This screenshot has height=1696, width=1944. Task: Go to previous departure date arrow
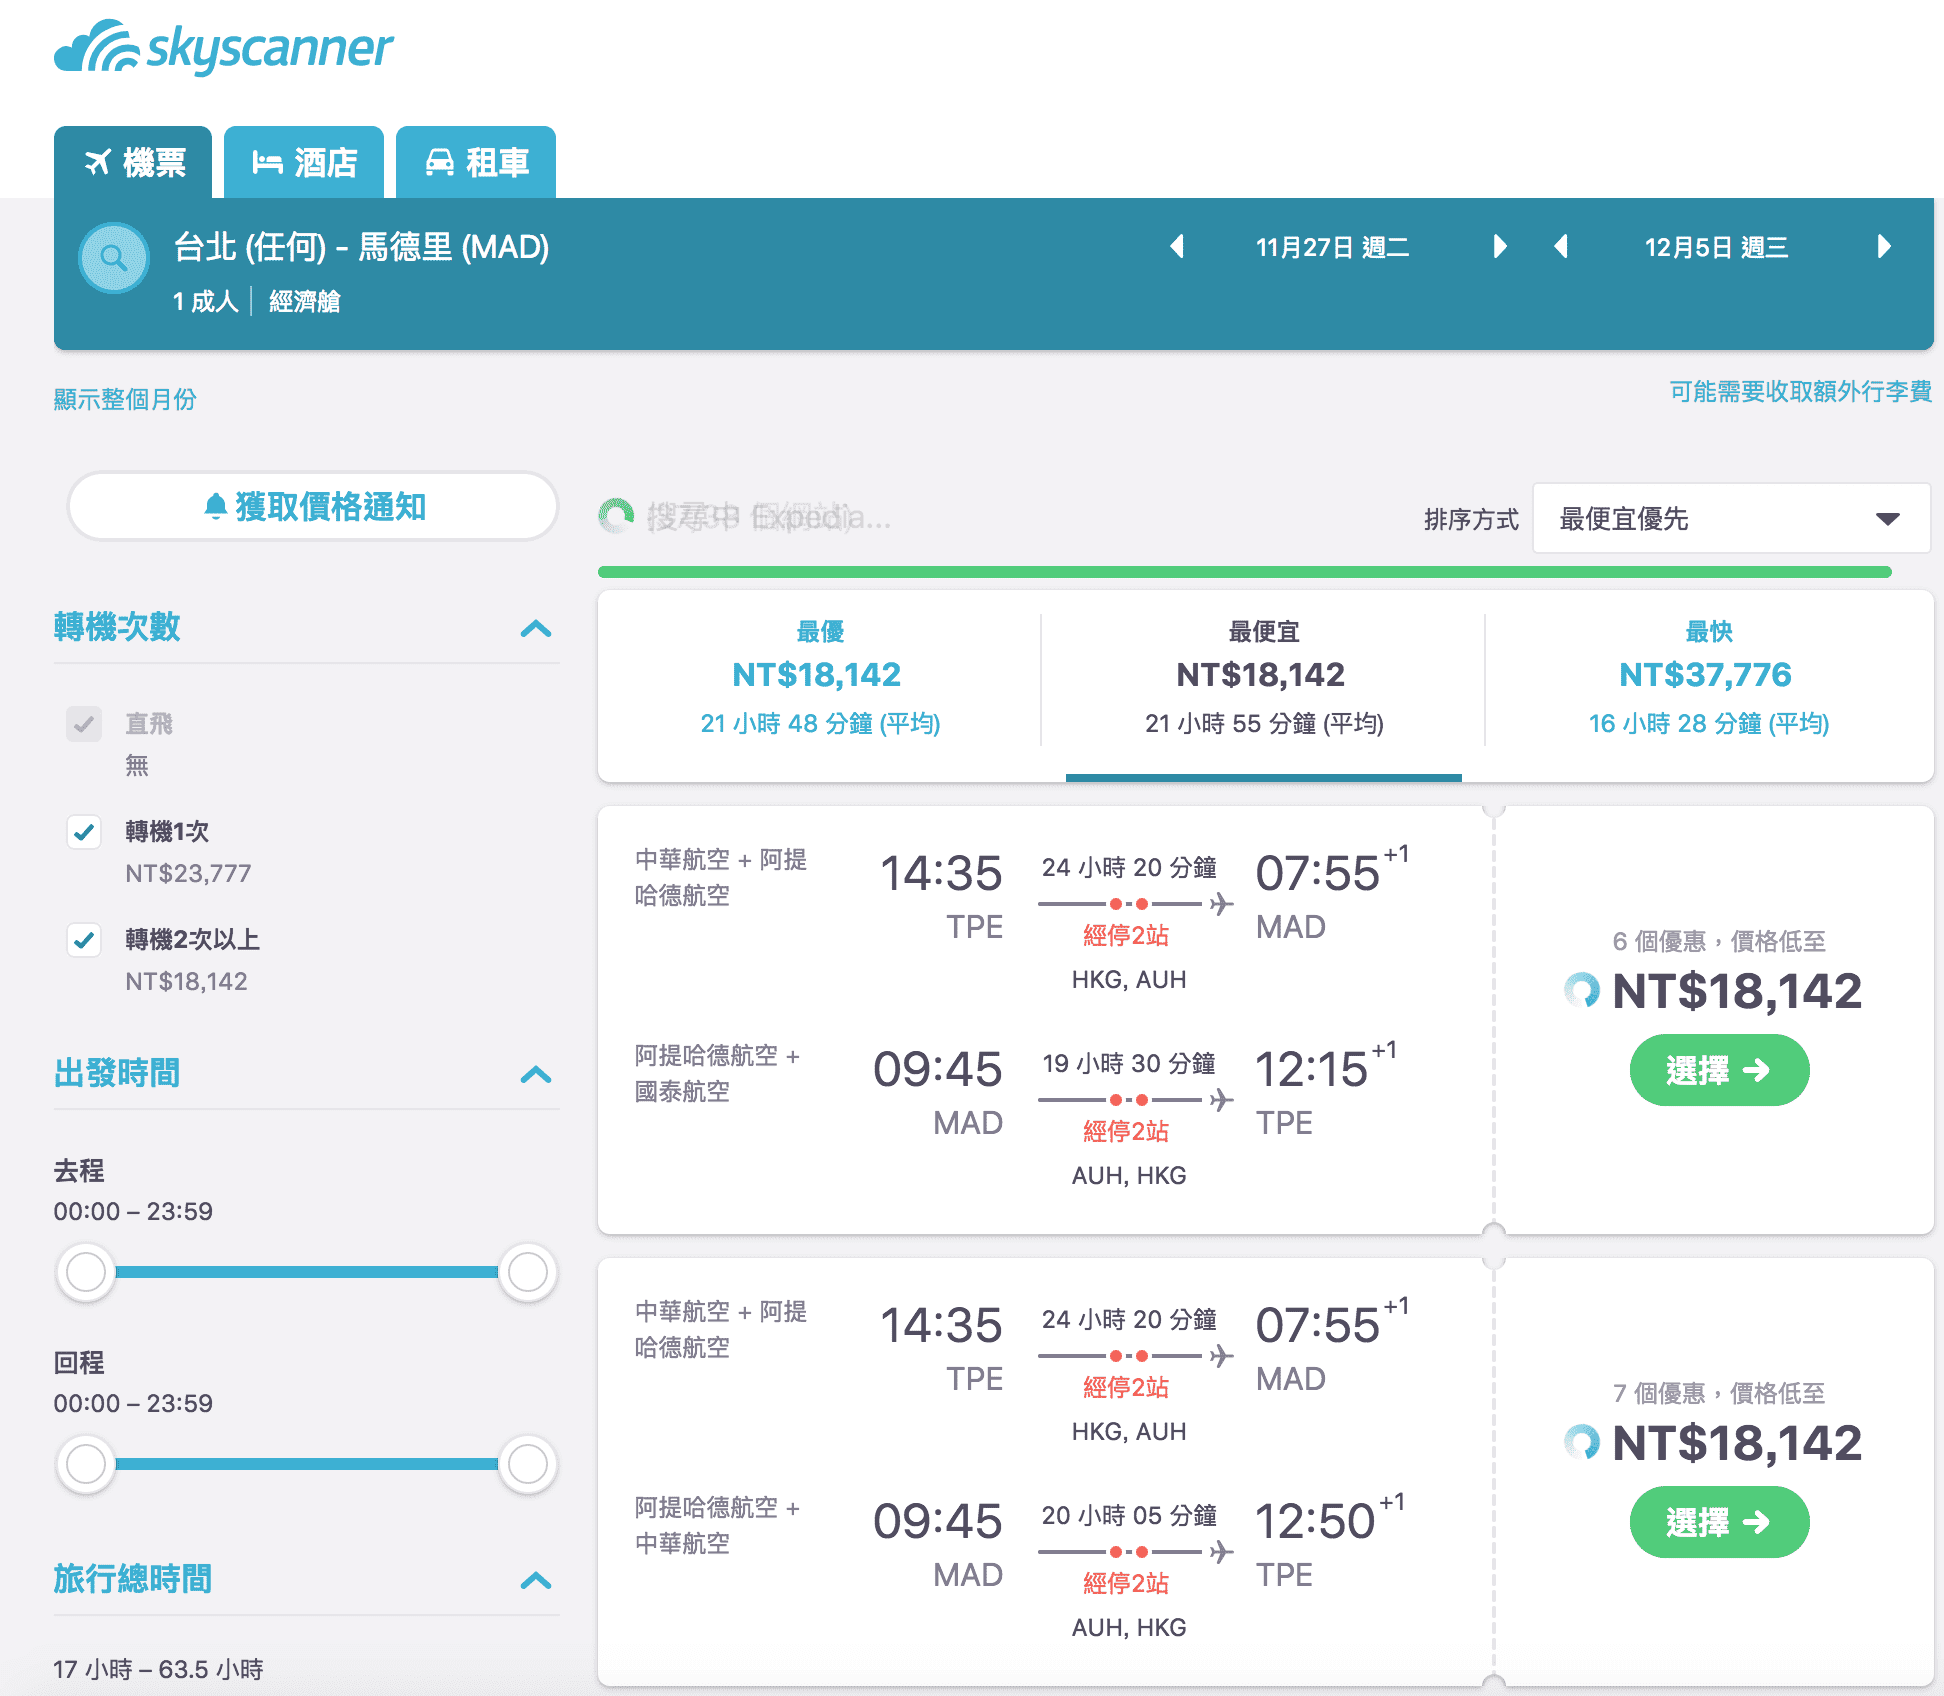(1177, 247)
